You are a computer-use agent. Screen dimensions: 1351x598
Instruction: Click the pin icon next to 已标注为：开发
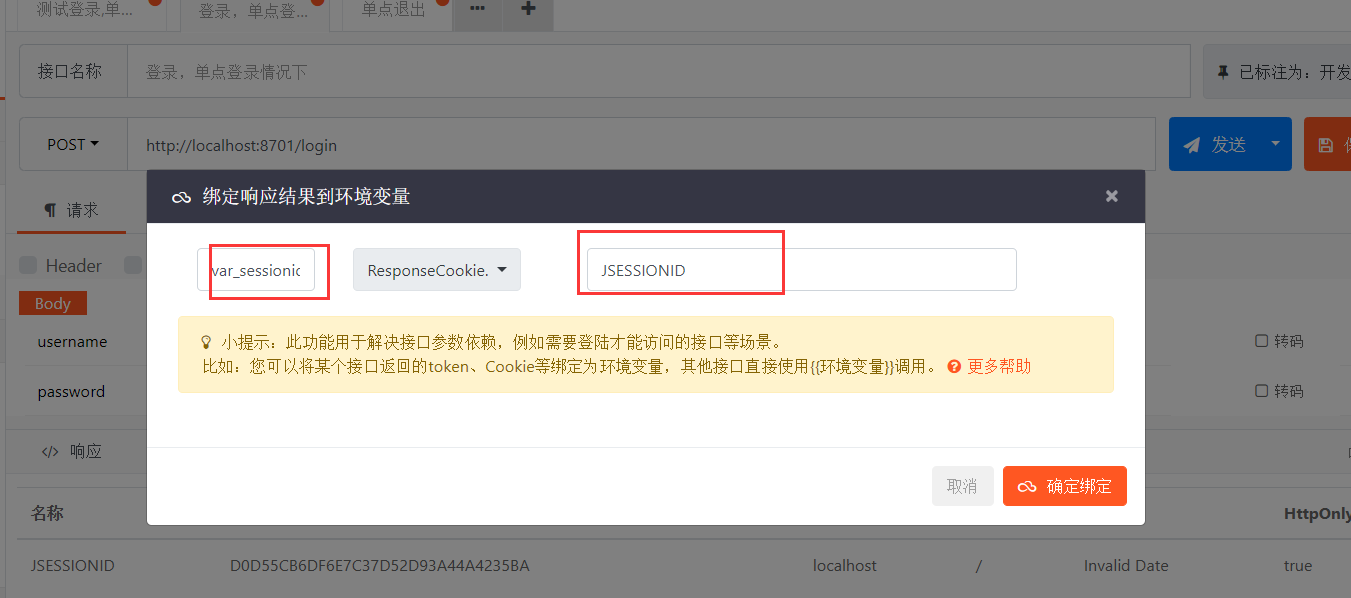pyautogui.click(x=1222, y=70)
